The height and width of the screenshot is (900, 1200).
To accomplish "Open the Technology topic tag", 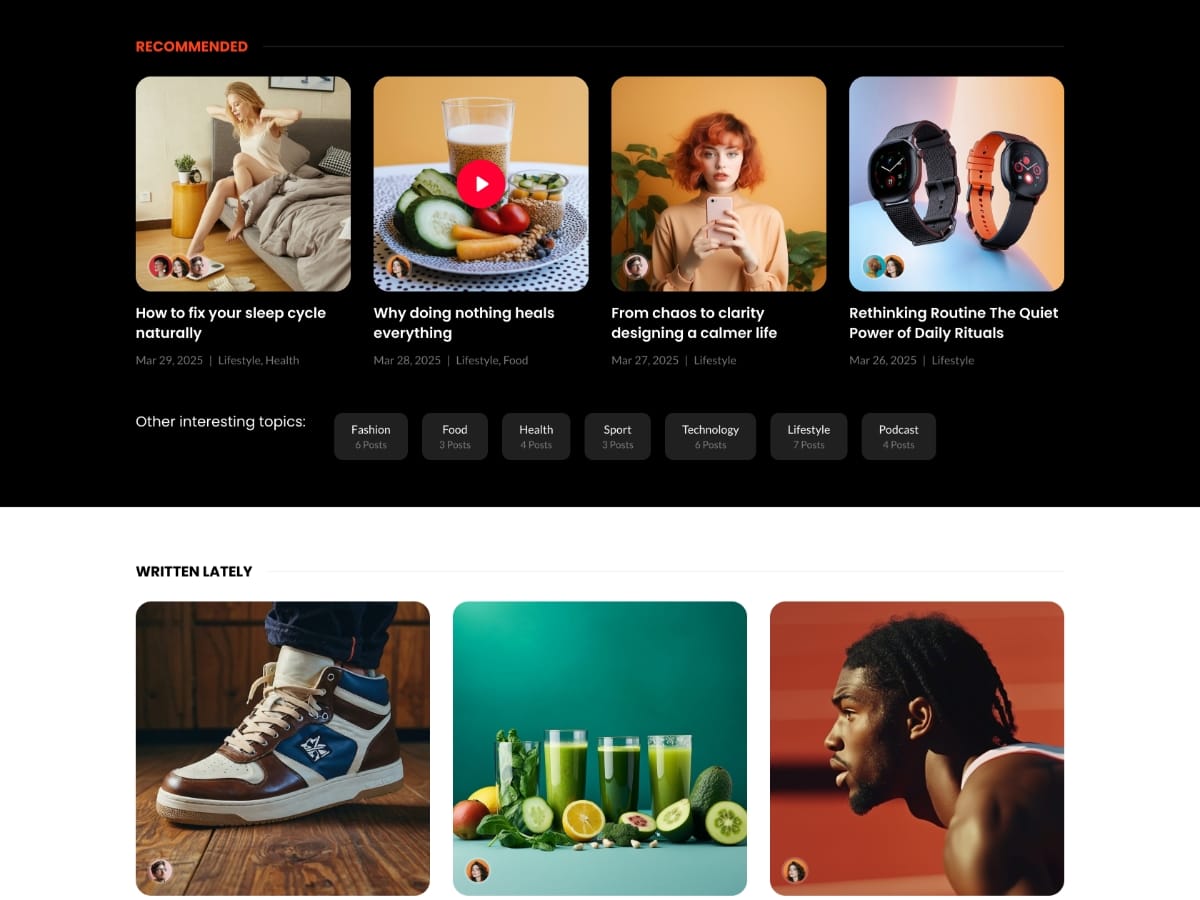I will click(x=710, y=436).
